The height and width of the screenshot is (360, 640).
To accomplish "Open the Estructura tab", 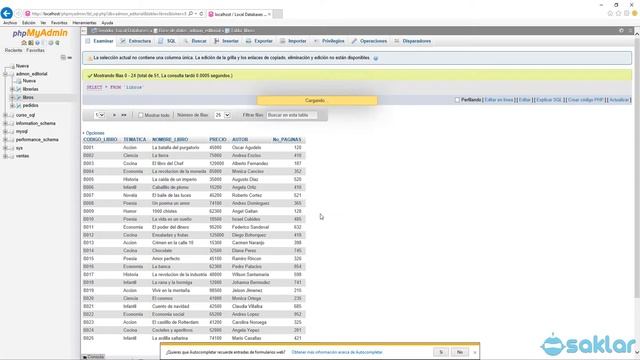I will pos(136,41).
